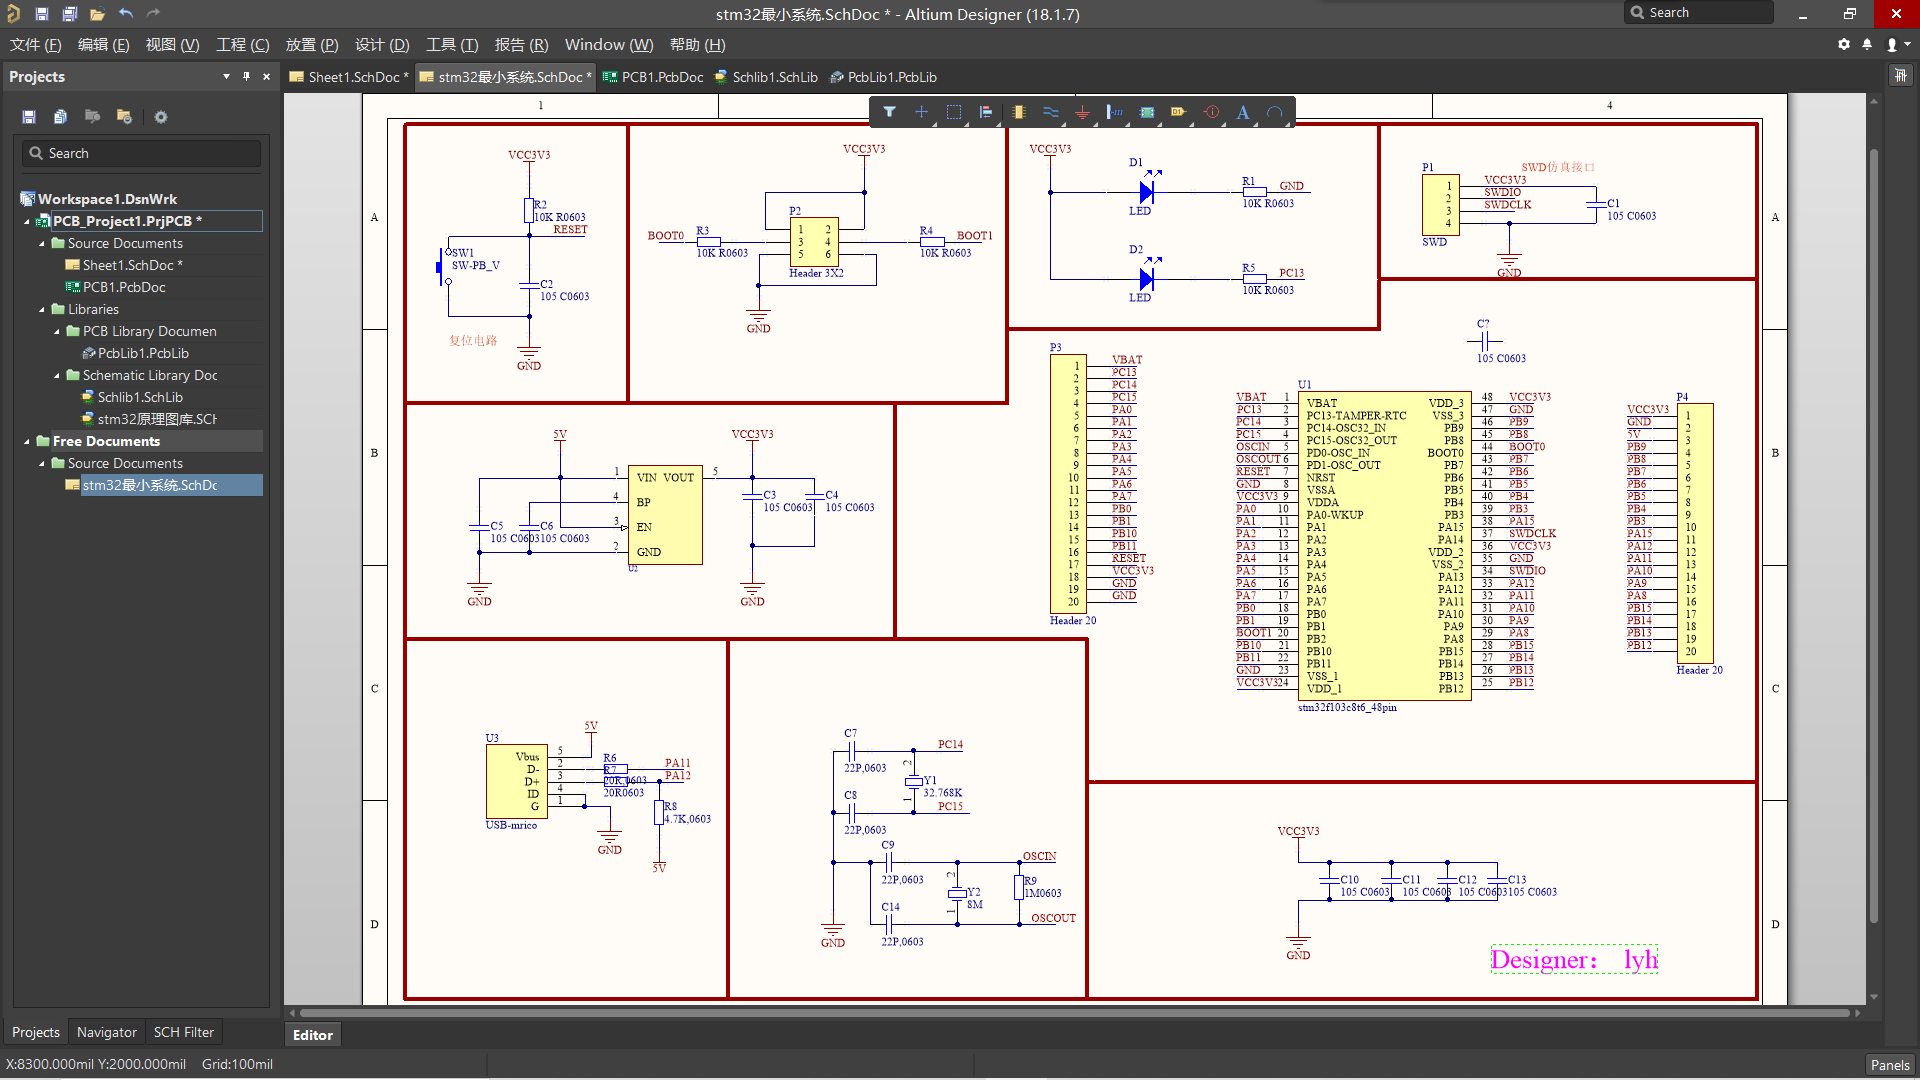Toggle the Projects panel pin
The image size is (1920, 1080).
point(246,76)
